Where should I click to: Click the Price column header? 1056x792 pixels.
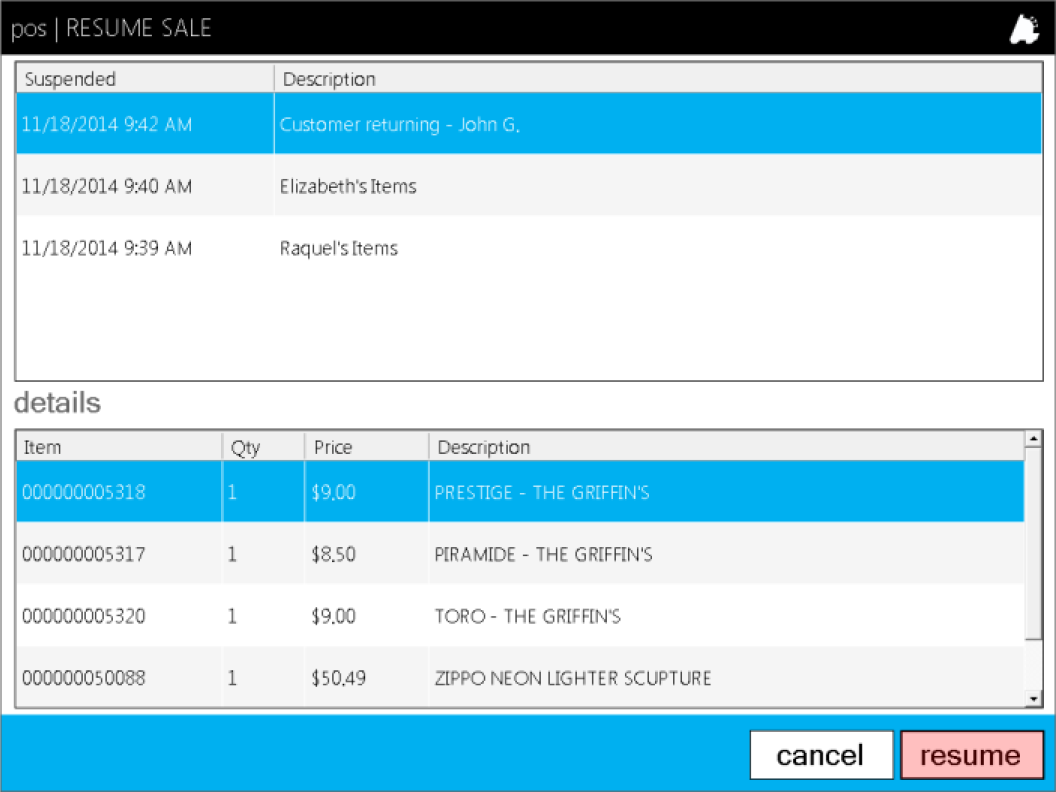click(366, 447)
